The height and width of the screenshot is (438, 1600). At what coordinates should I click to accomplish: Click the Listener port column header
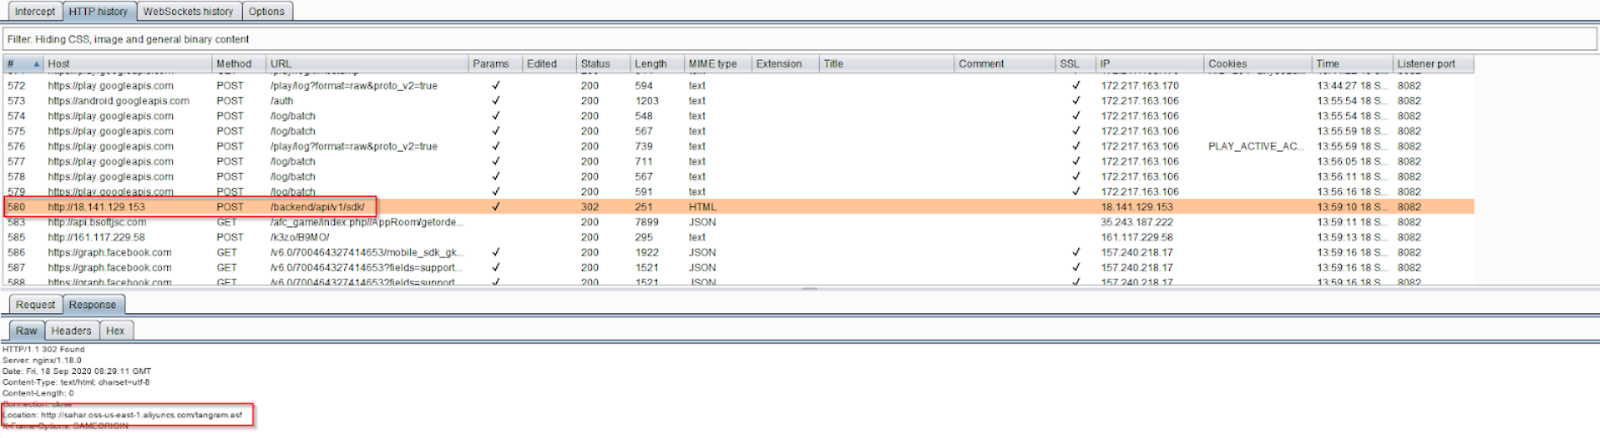(x=1434, y=64)
